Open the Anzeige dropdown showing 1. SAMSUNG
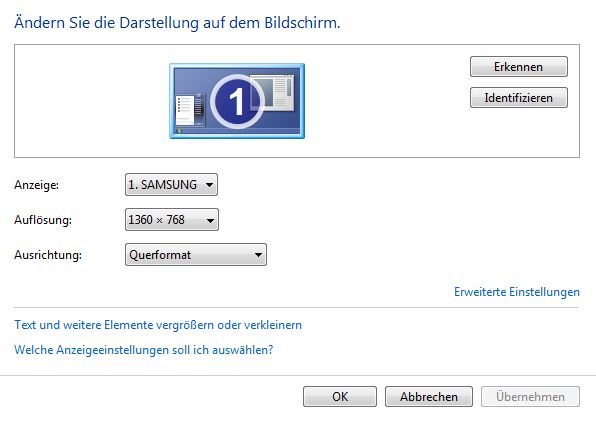 [x=171, y=185]
